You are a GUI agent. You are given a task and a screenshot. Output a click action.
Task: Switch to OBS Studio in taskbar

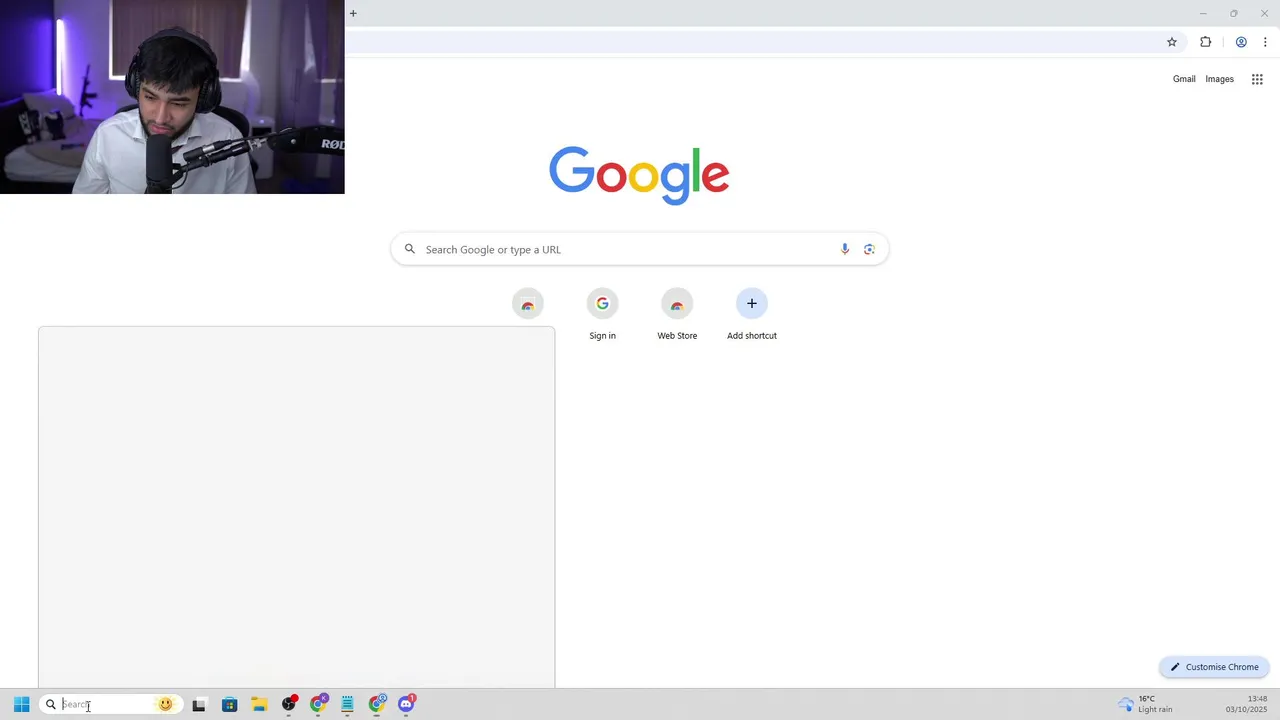(289, 704)
